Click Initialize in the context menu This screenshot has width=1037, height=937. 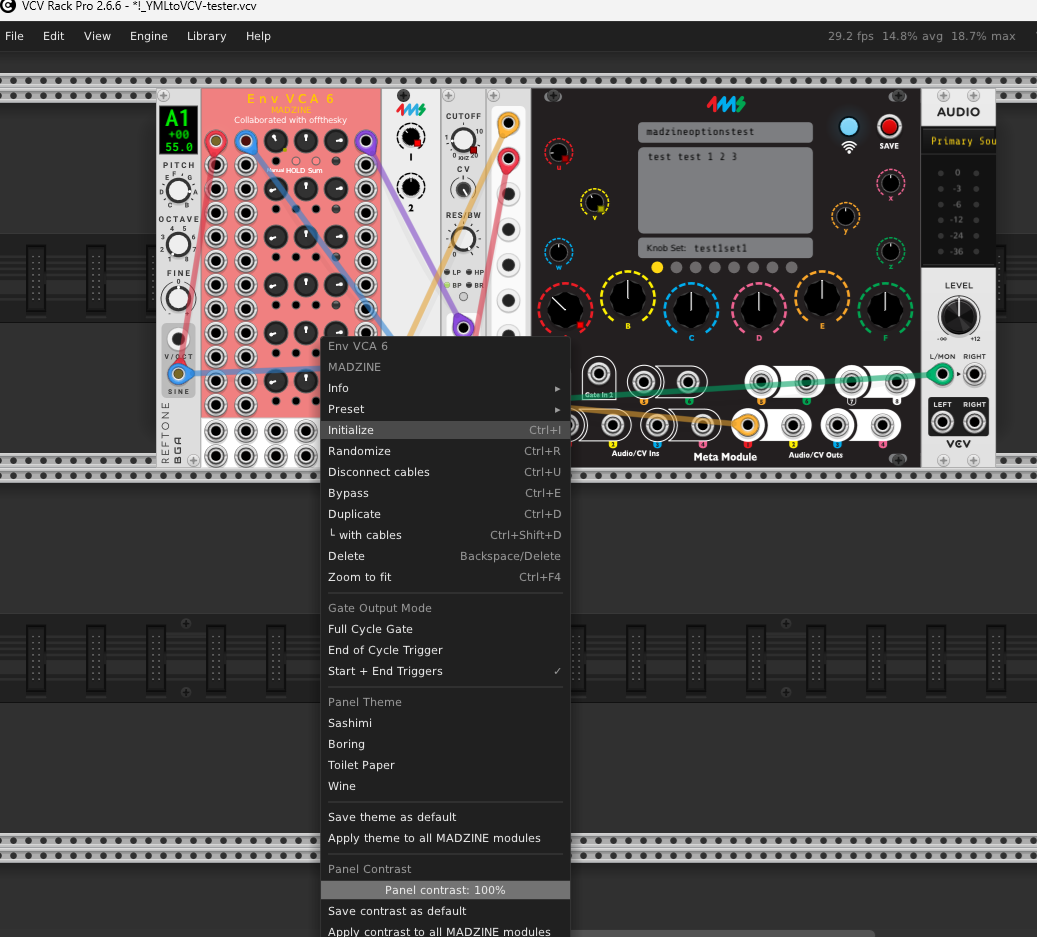click(351, 430)
